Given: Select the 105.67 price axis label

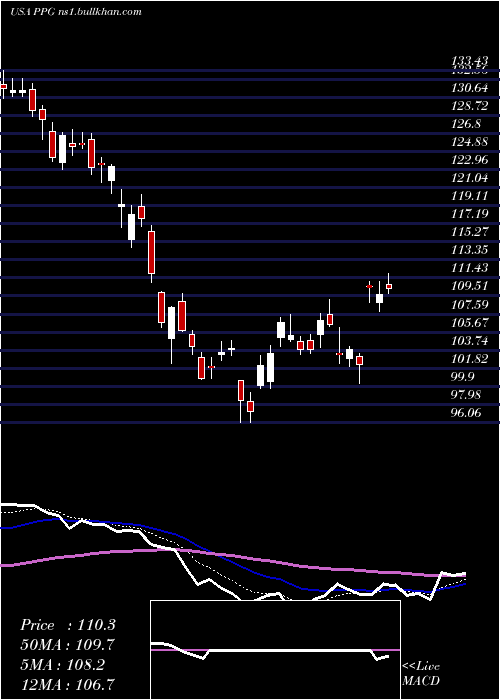Looking at the screenshot, I should pyautogui.click(x=469, y=322).
